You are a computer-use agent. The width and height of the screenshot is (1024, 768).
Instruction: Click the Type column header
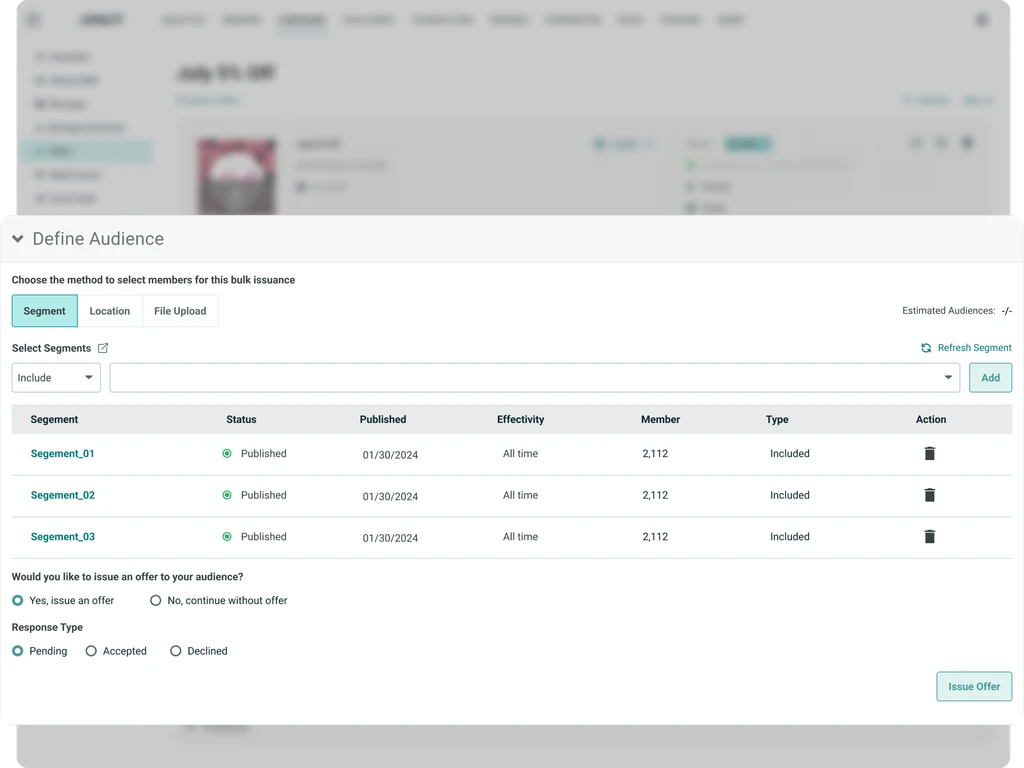click(x=777, y=419)
